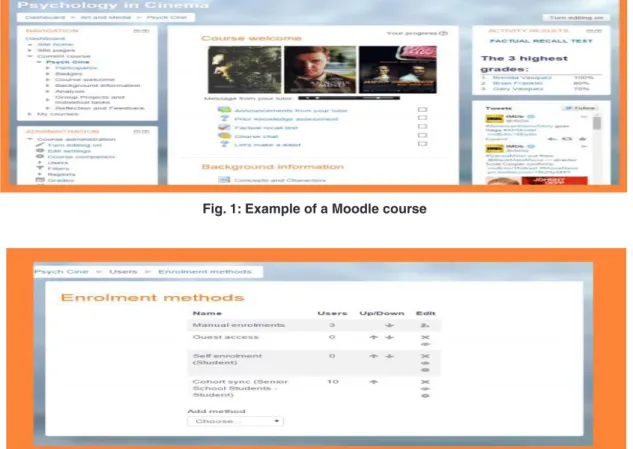Tick the completion box for Let's make a date
Screen dimensions: 633x449
pyautogui.click(x=422, y=144)
